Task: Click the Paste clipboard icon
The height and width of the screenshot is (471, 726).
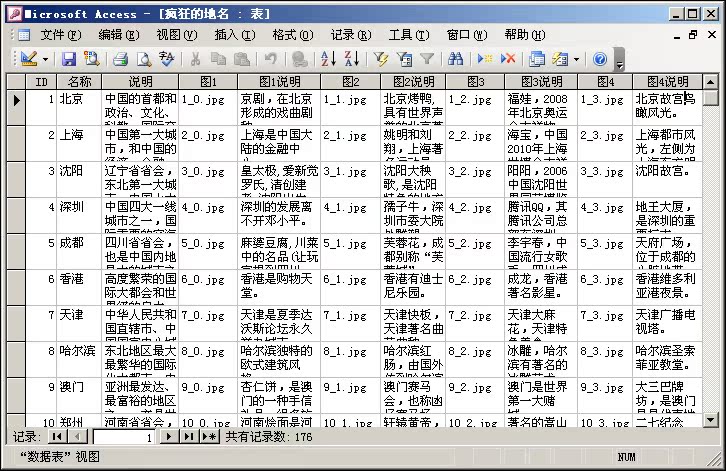Action: pos(241,59)
